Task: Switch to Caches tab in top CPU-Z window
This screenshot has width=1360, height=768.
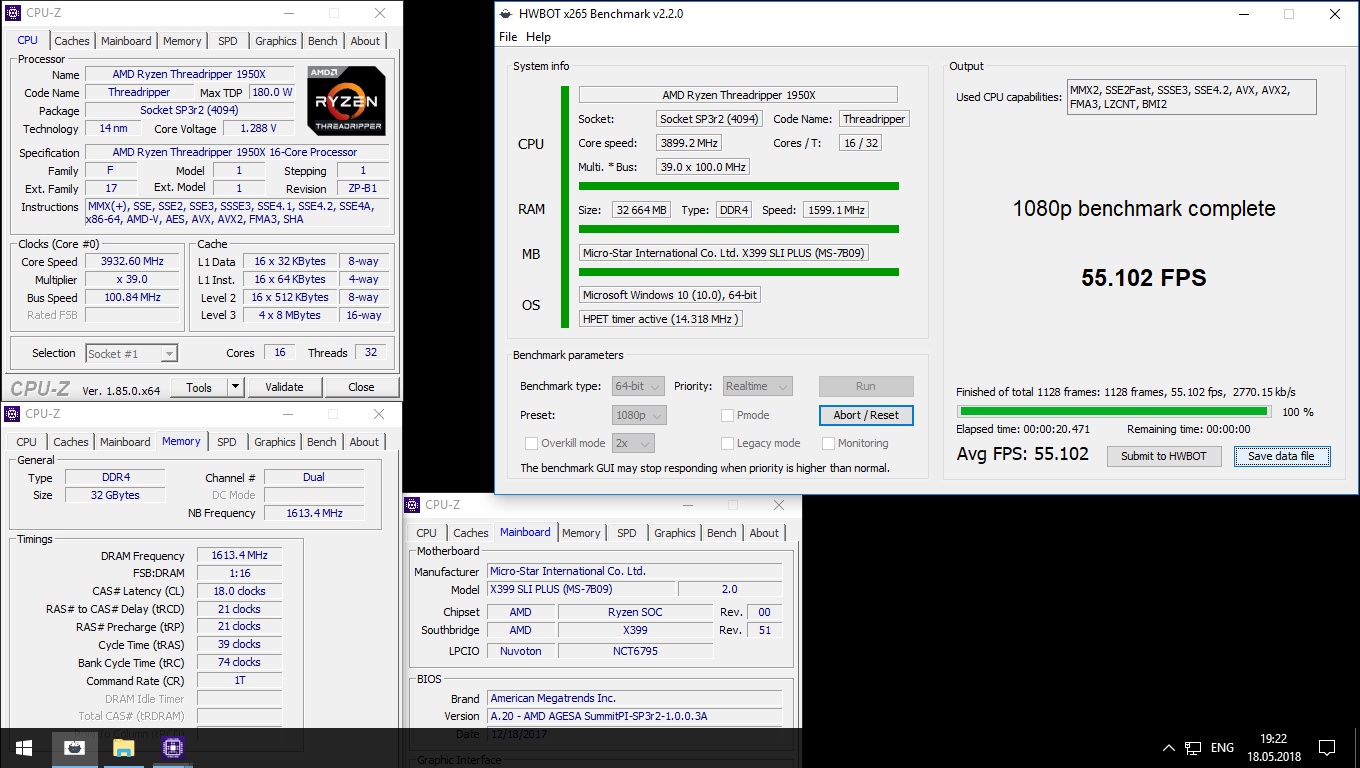Action: [72, 41]
